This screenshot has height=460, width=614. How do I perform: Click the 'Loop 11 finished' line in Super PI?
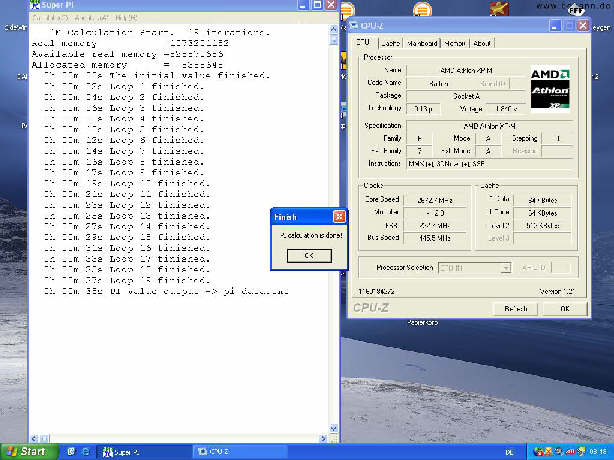126,194
